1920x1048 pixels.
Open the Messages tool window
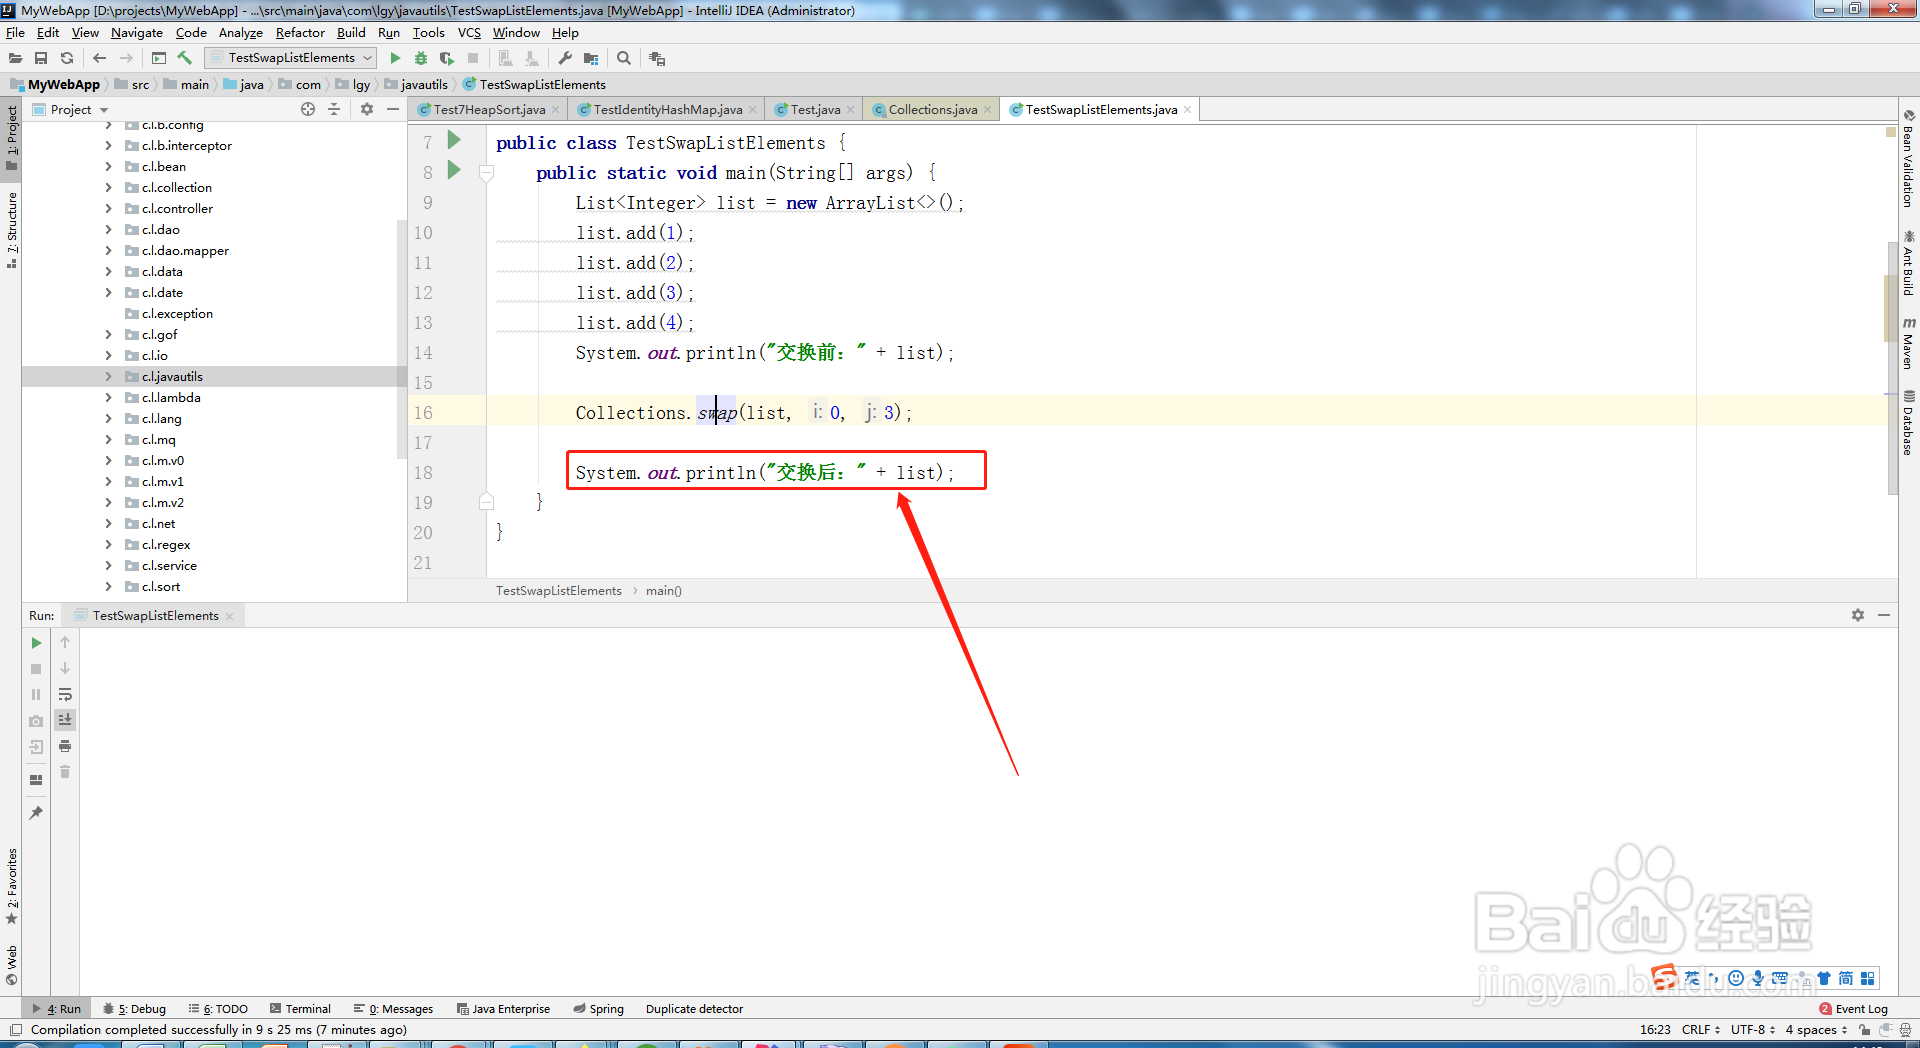click(393, 1009)
